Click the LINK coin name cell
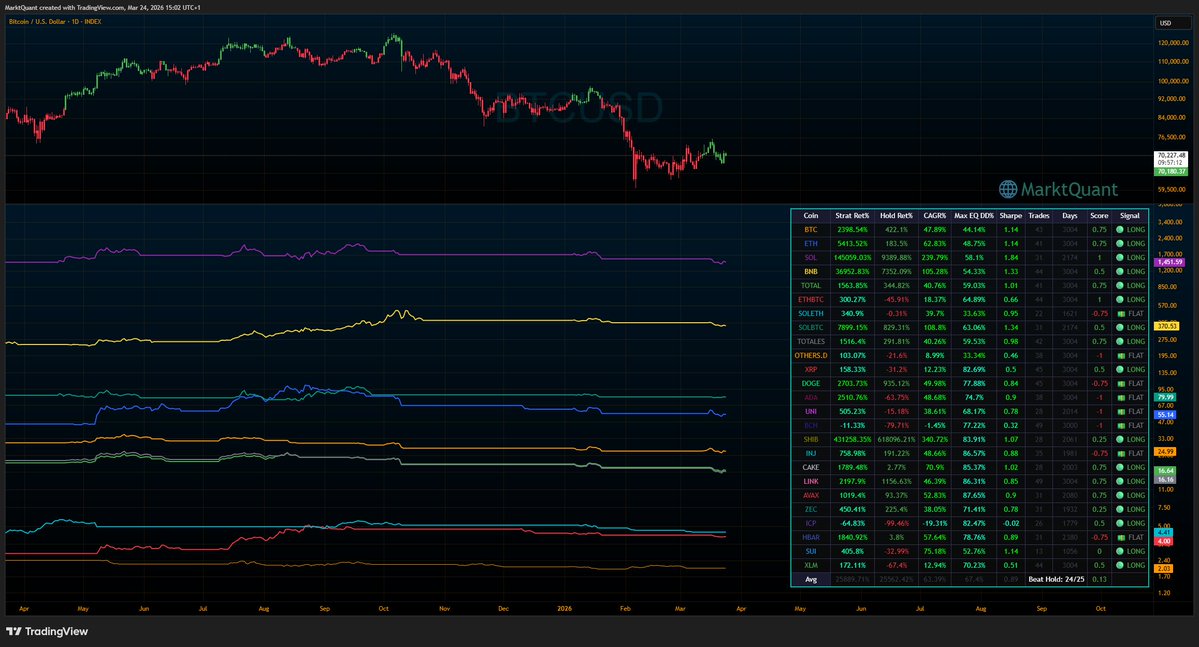Image resolution: width=1199 pixels, height=647 pixels. click(811, 482)
